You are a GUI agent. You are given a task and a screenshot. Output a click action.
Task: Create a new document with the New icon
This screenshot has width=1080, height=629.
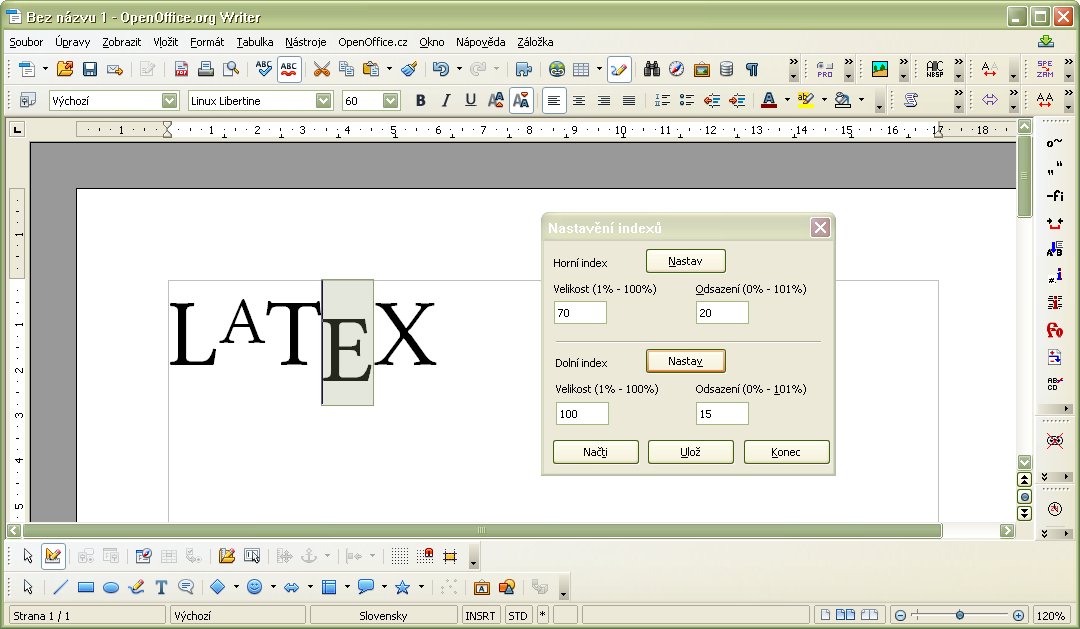coord(26,69)
